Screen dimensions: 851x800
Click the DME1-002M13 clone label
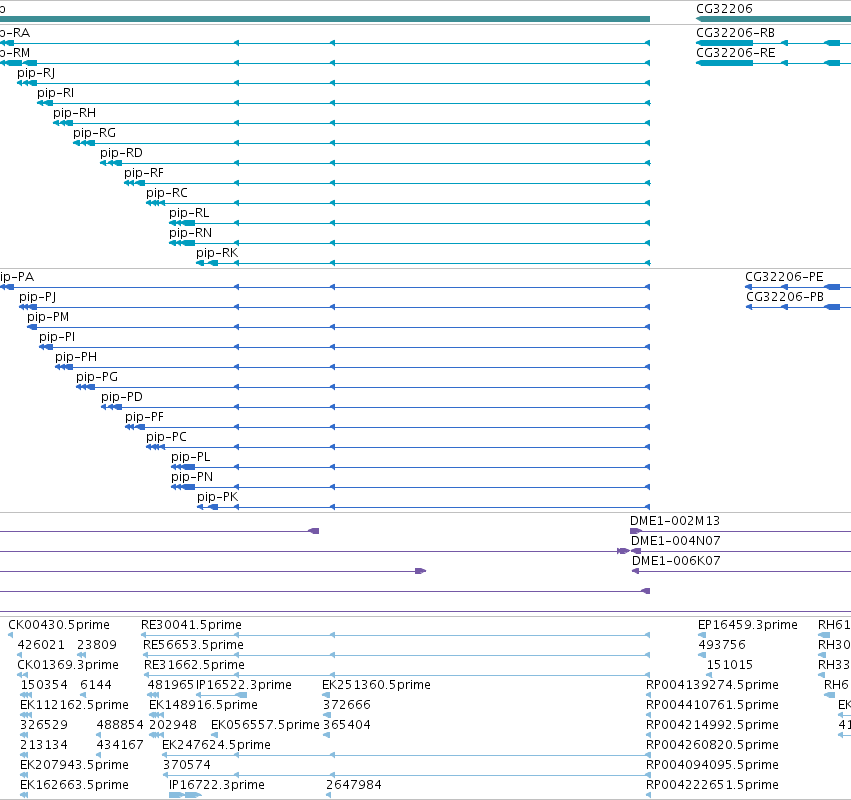675,521
